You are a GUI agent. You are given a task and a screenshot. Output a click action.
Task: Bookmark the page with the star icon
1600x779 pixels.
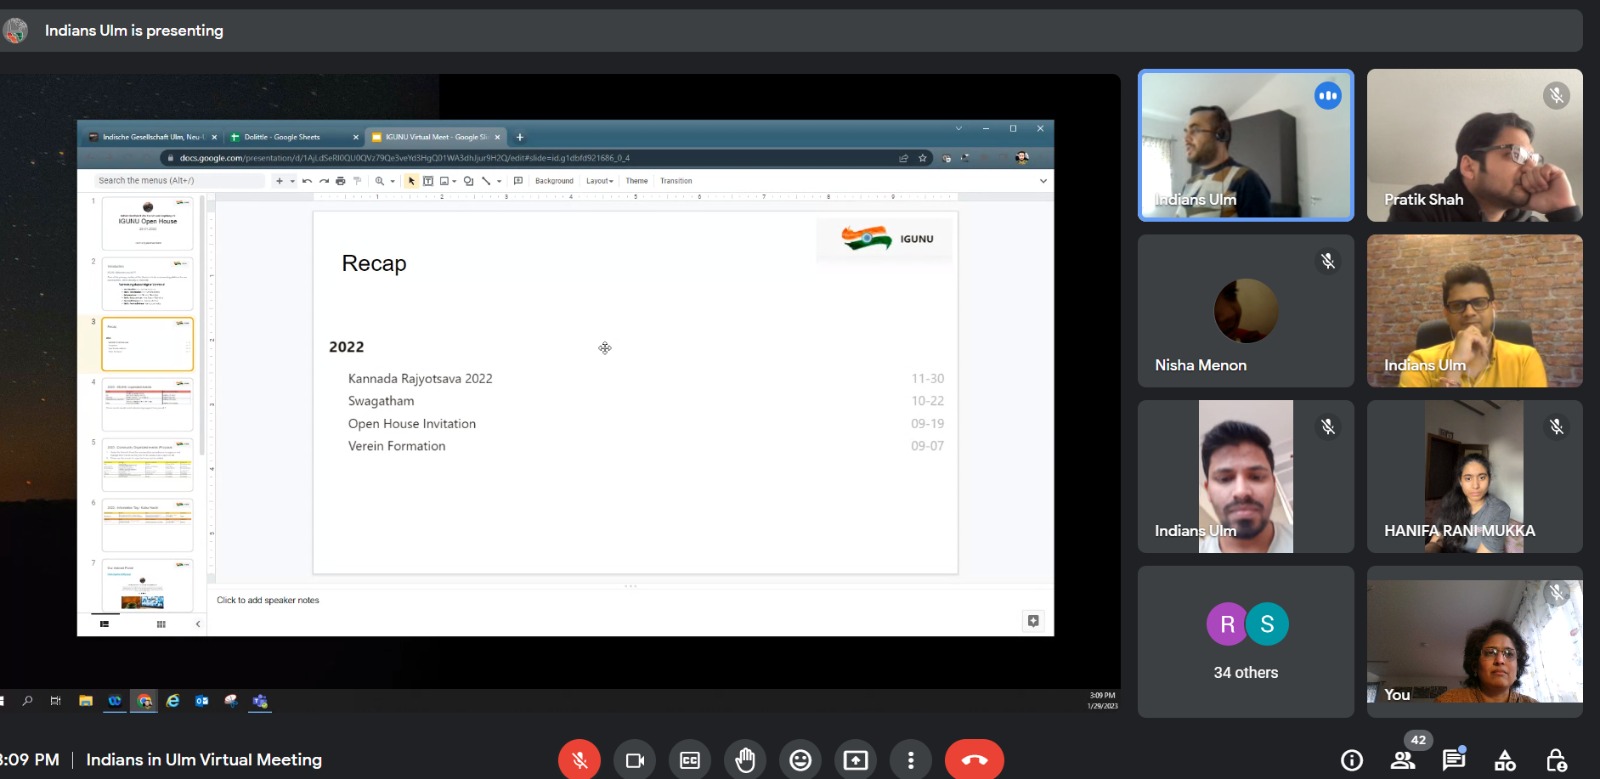[x=922, y=158]
